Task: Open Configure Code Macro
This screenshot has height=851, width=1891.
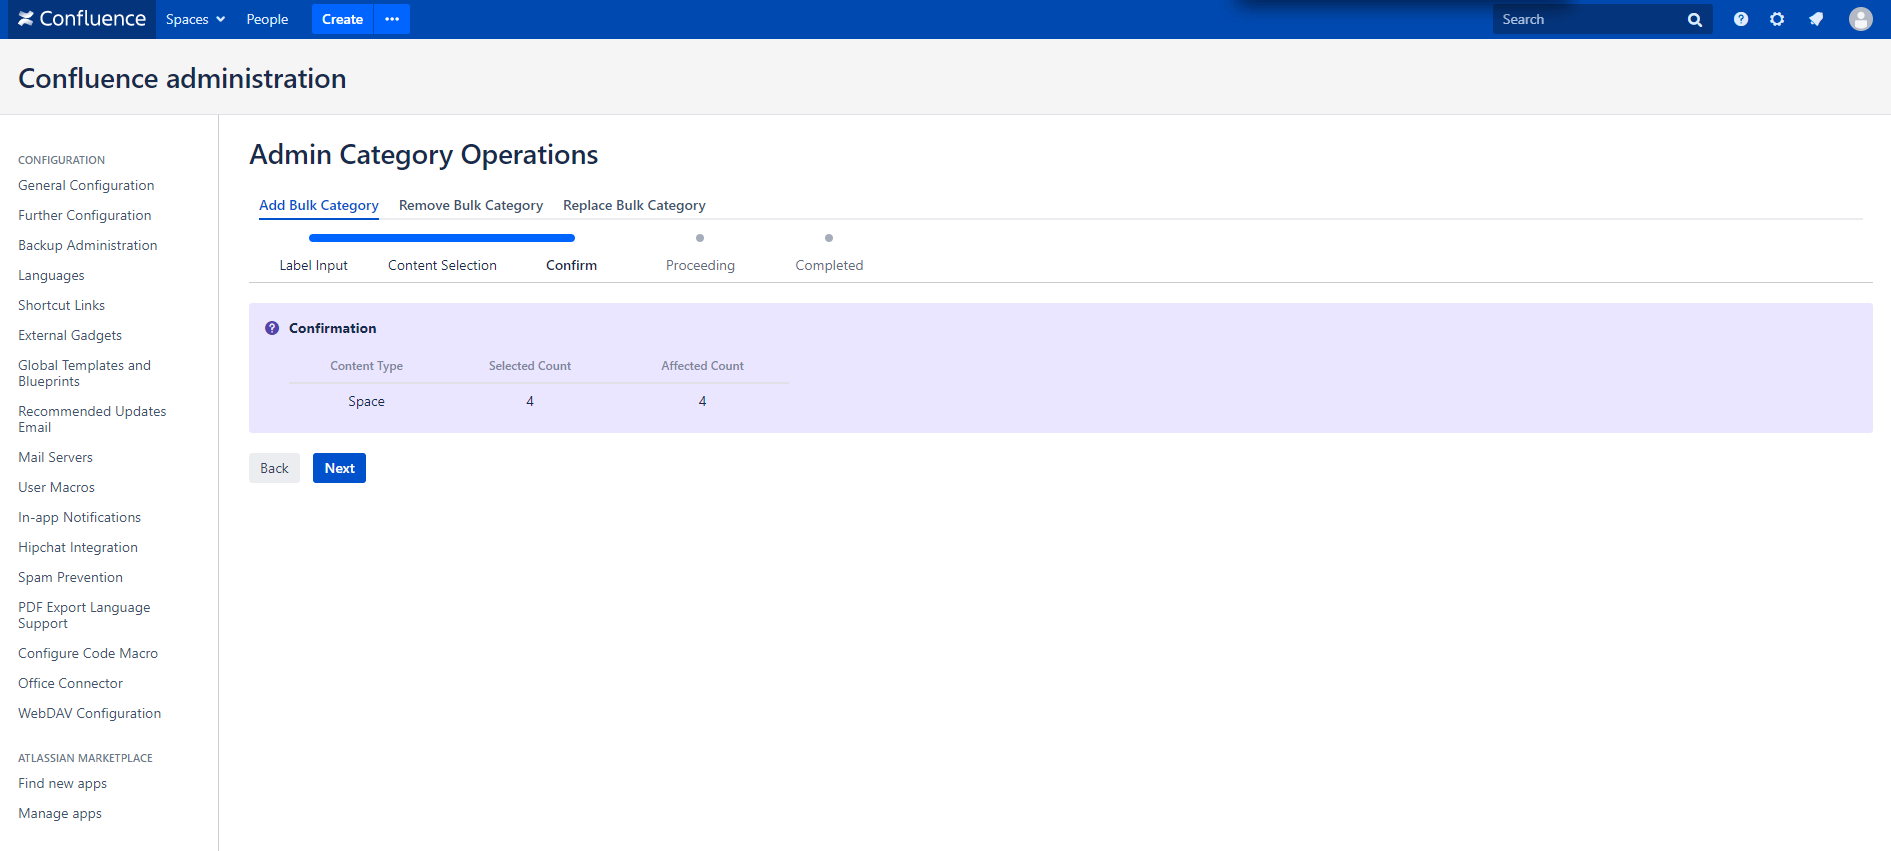Action: [x=88, y=653]
